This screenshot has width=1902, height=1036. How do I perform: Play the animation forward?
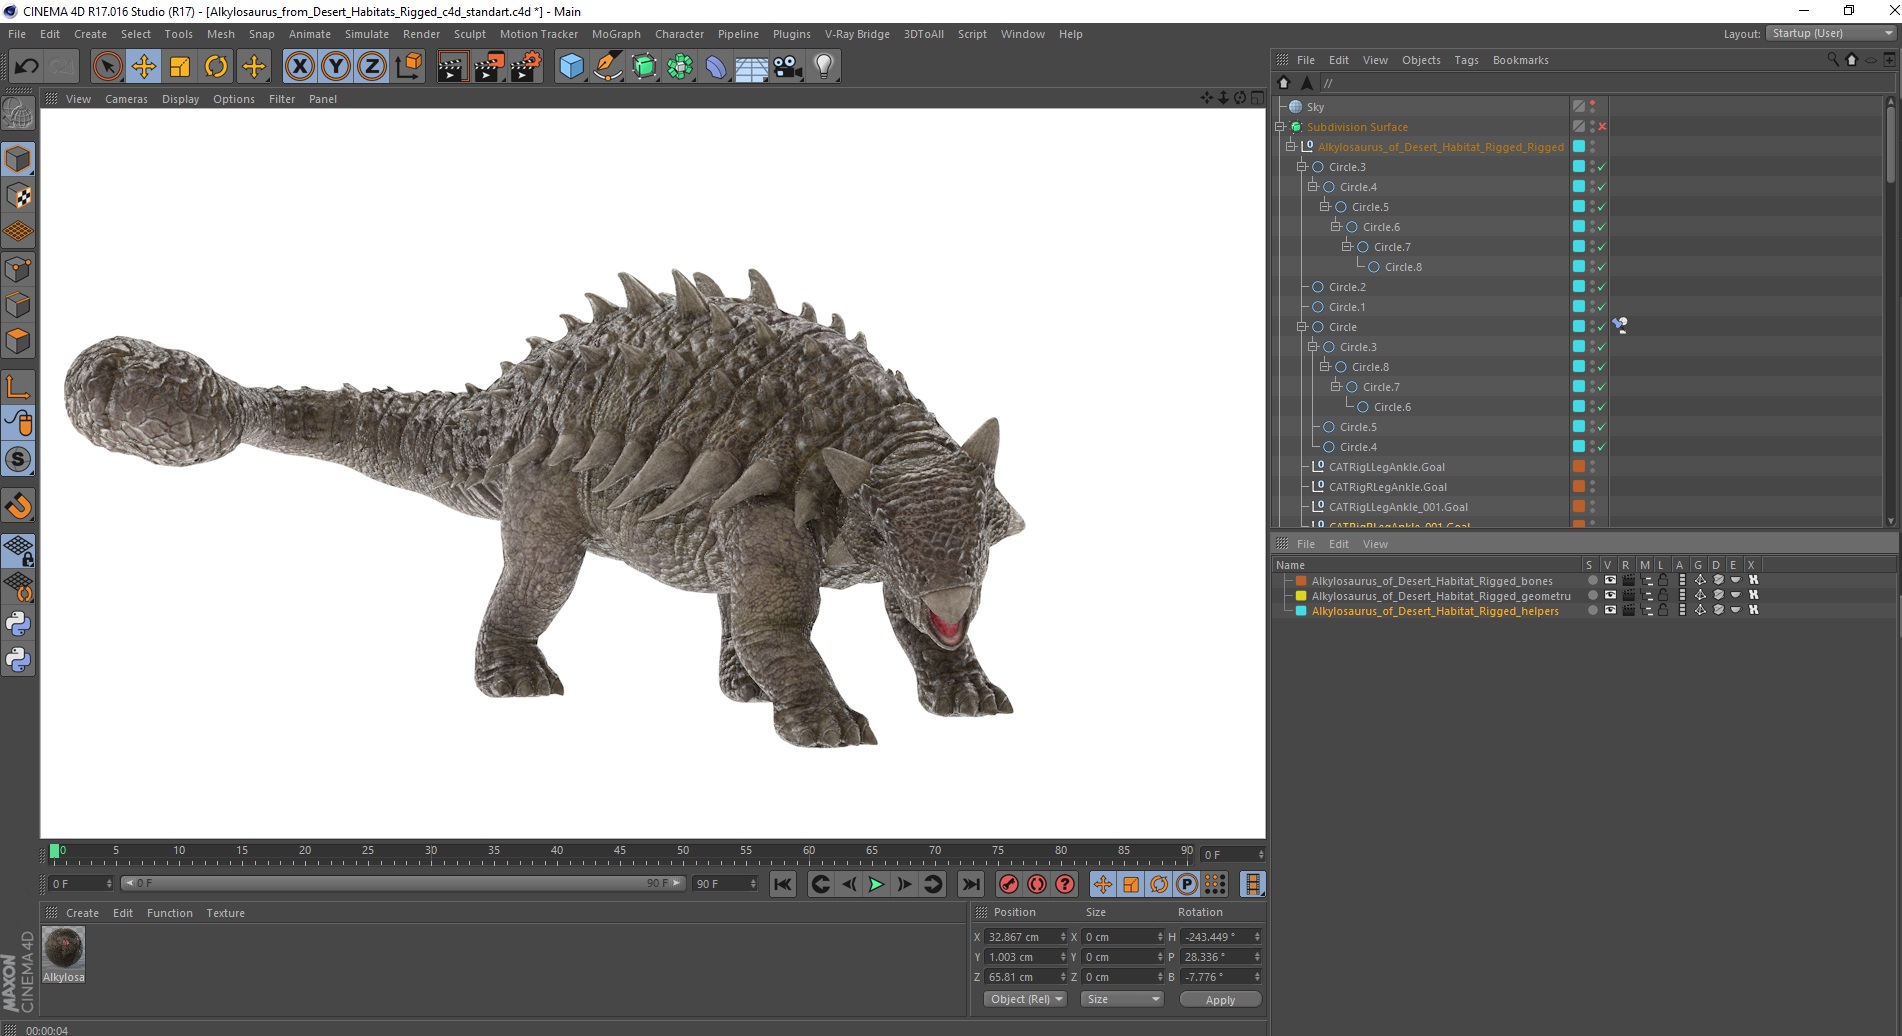(876, 884)
